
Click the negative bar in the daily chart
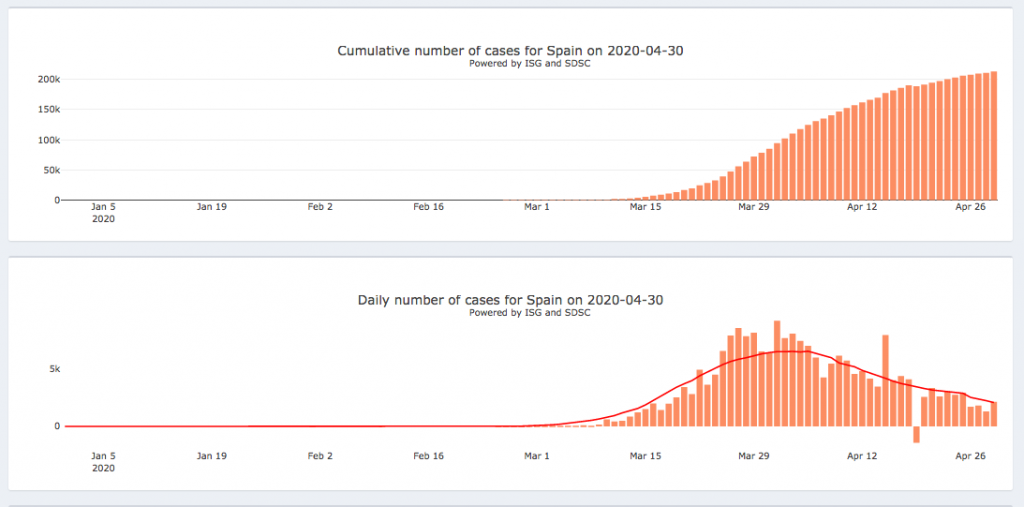[915, 434]
